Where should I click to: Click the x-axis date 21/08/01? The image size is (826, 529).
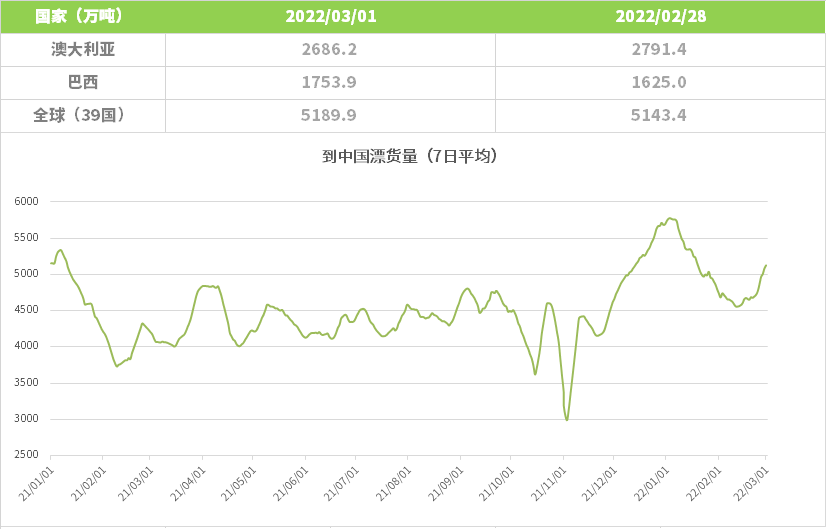coord(393,484)
